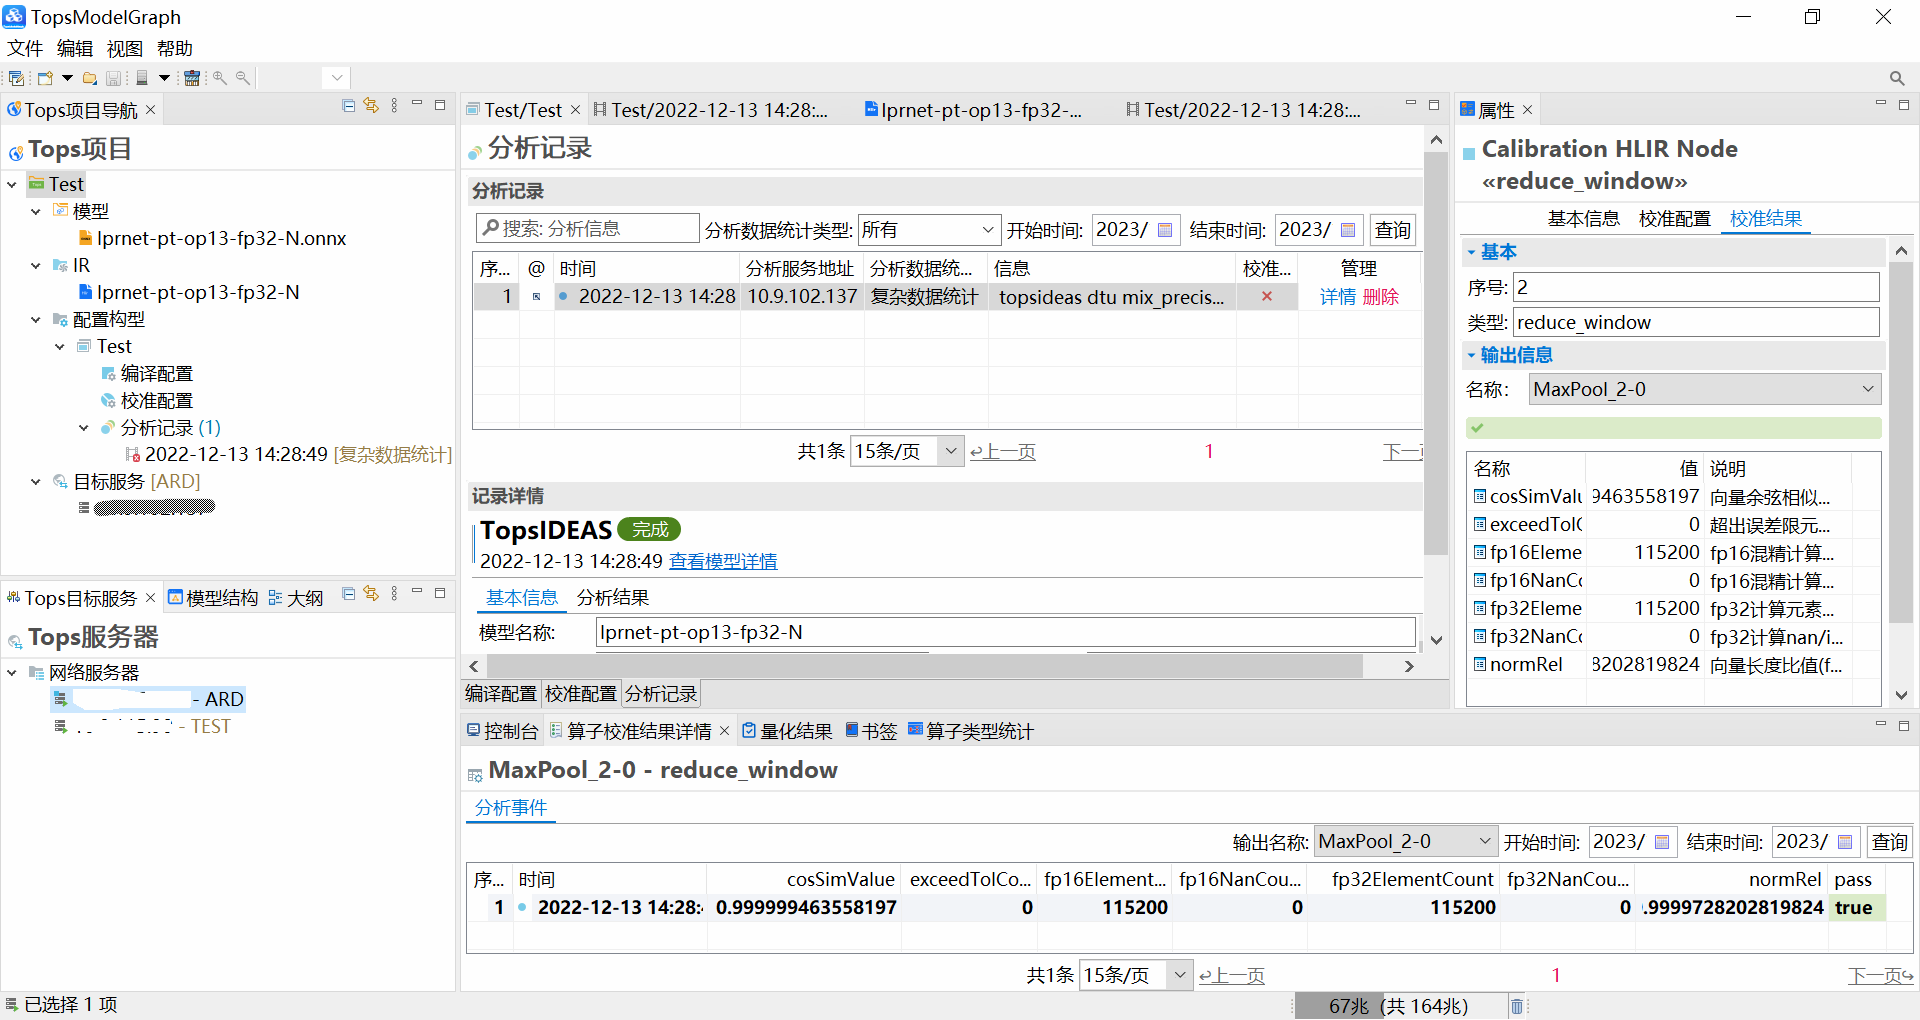Collapse all in Tops项目导航 panel
This screenshot has width=1920, height=1020.
pos(349,105)
